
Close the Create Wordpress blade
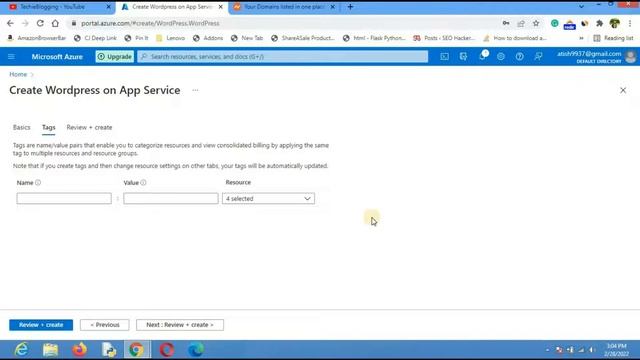[623, 90]
